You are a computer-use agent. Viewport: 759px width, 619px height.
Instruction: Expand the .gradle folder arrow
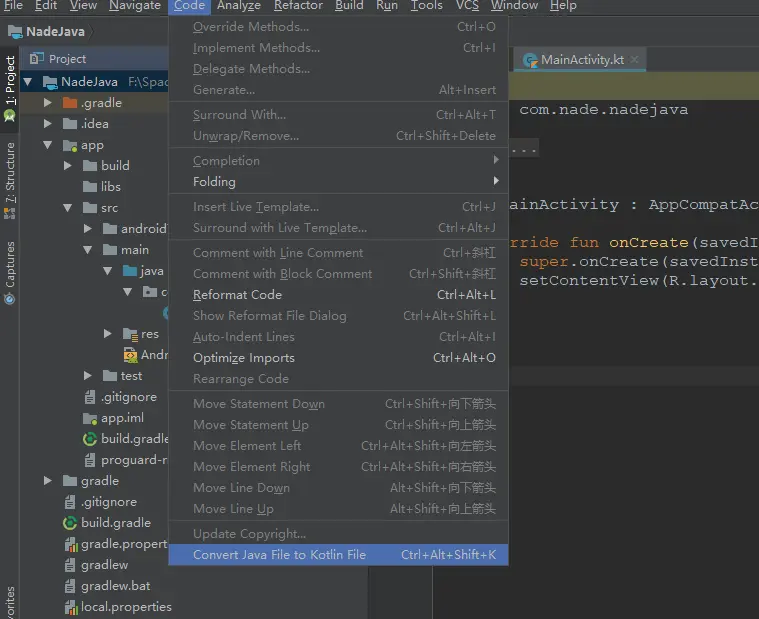47,103
